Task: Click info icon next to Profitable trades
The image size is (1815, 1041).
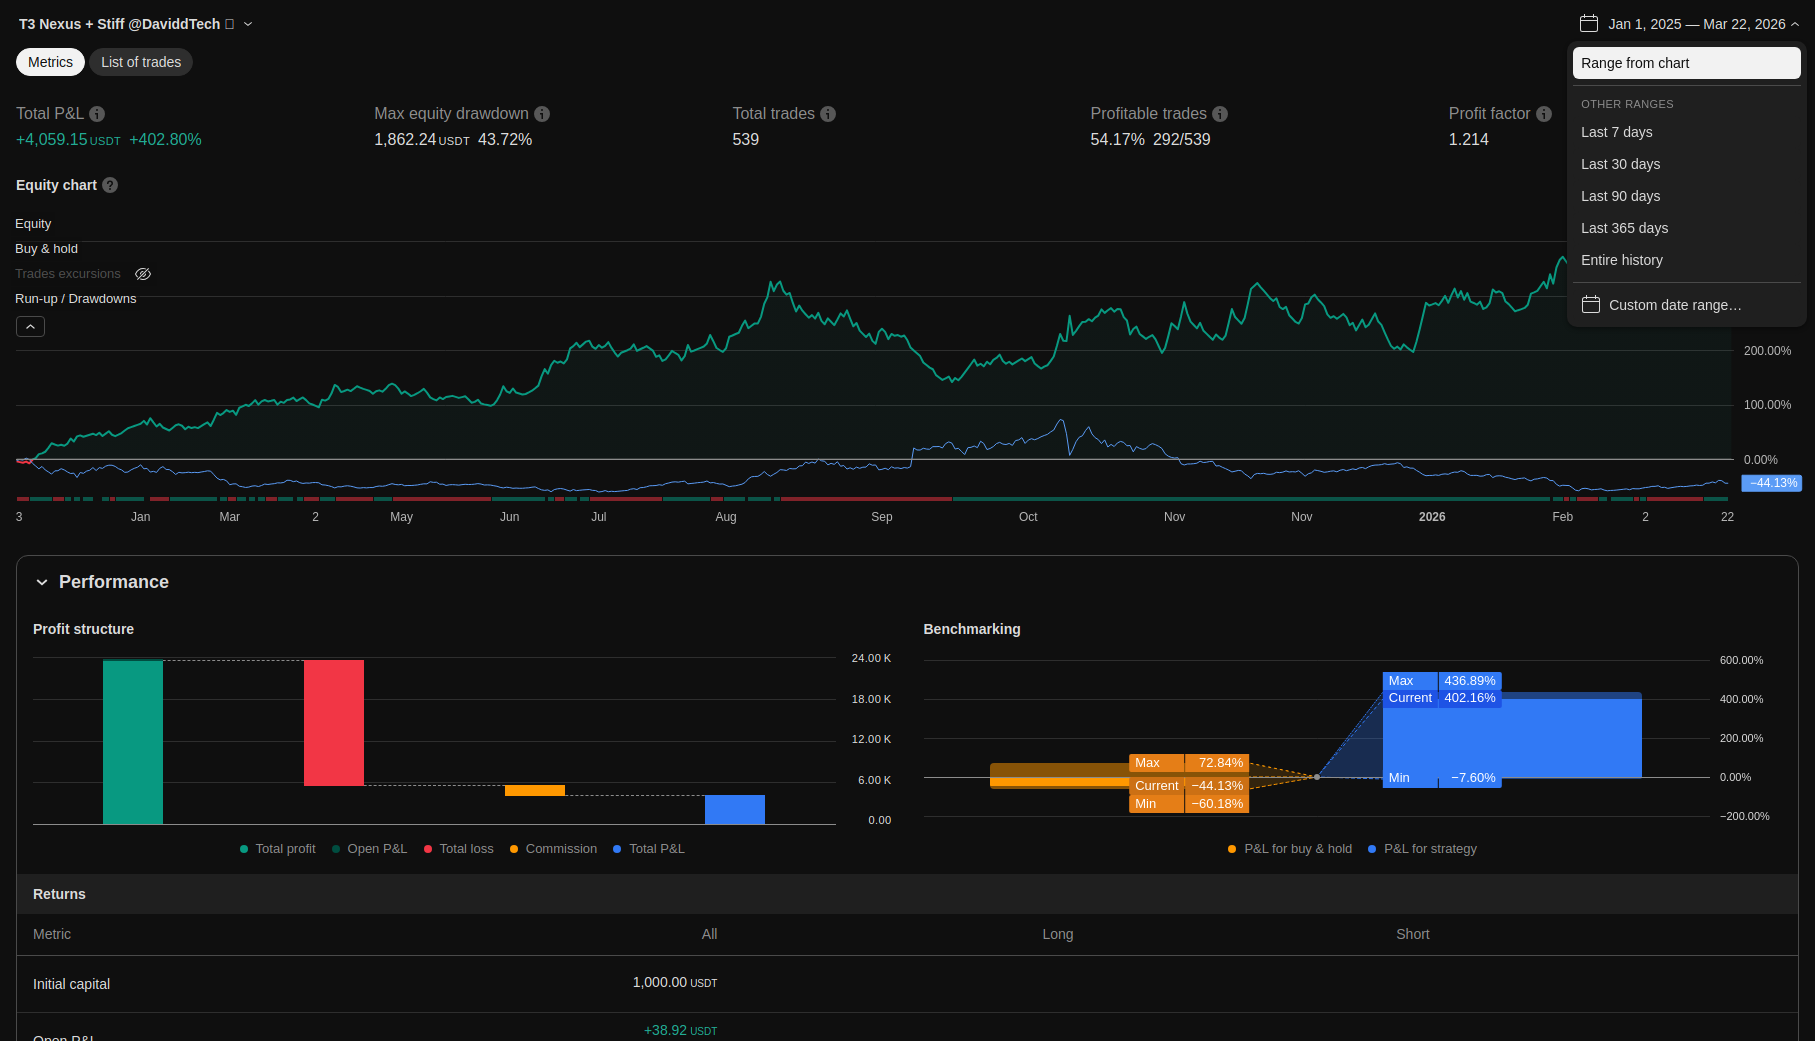Action: 1220,114
